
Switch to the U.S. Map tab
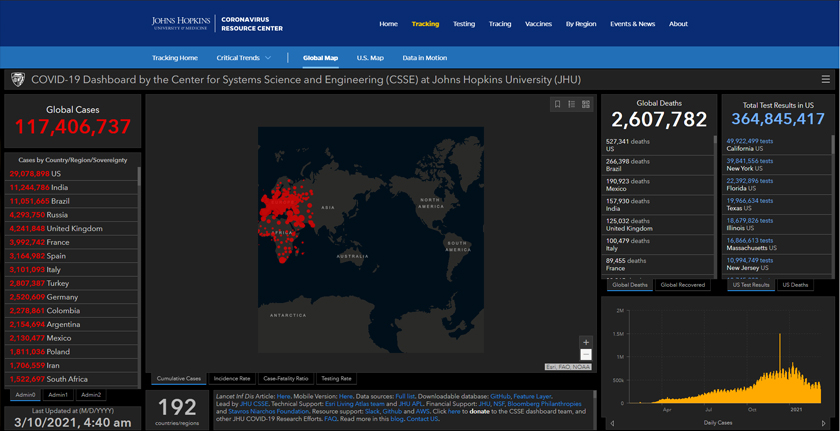pyautogui.click(x=370, y=58)
